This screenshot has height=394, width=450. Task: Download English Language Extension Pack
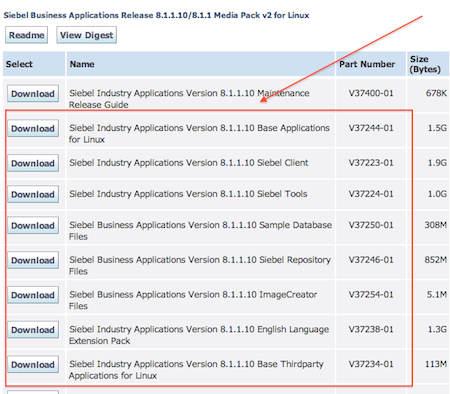(33, 330)
